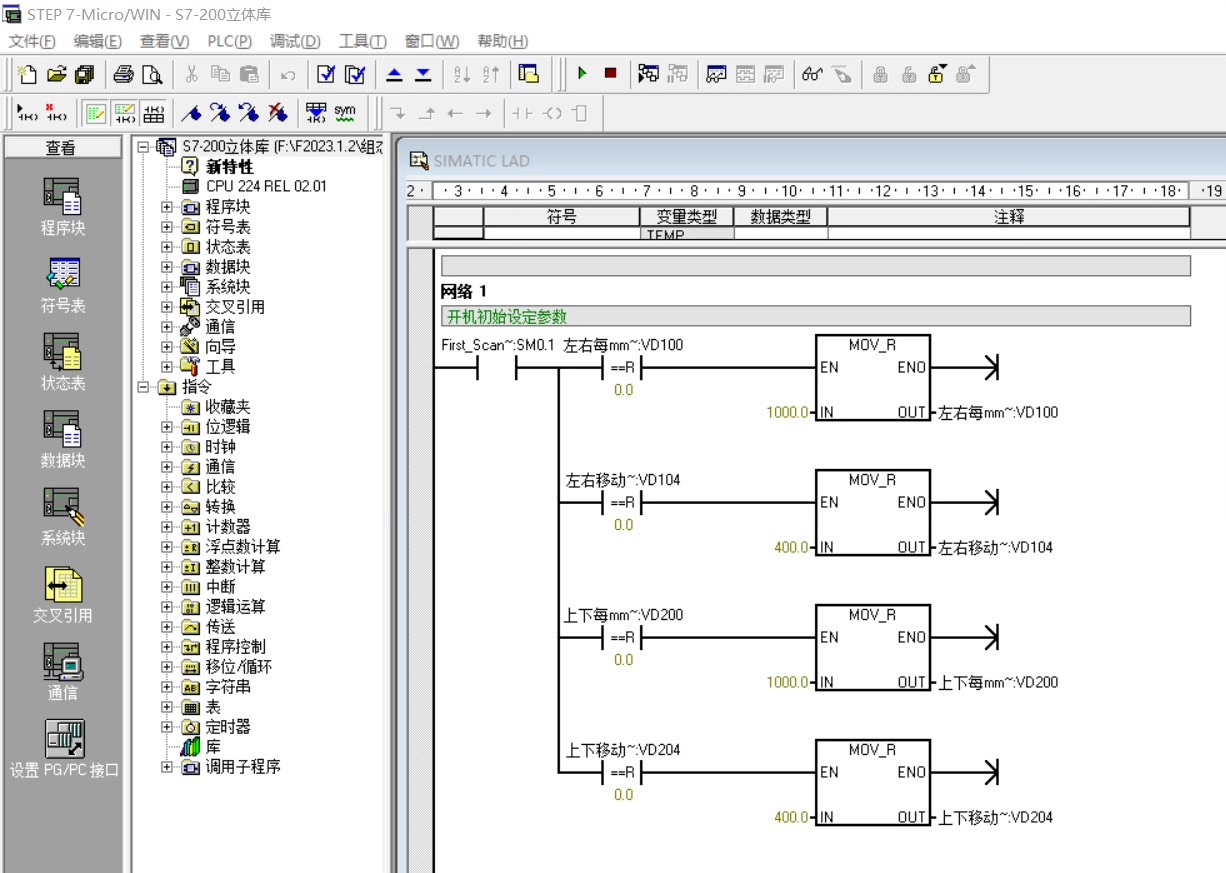This screenshot has height=873, width=1226.
Task: Upload program from PLC (blue up arrow)
Action: point(394,74)
